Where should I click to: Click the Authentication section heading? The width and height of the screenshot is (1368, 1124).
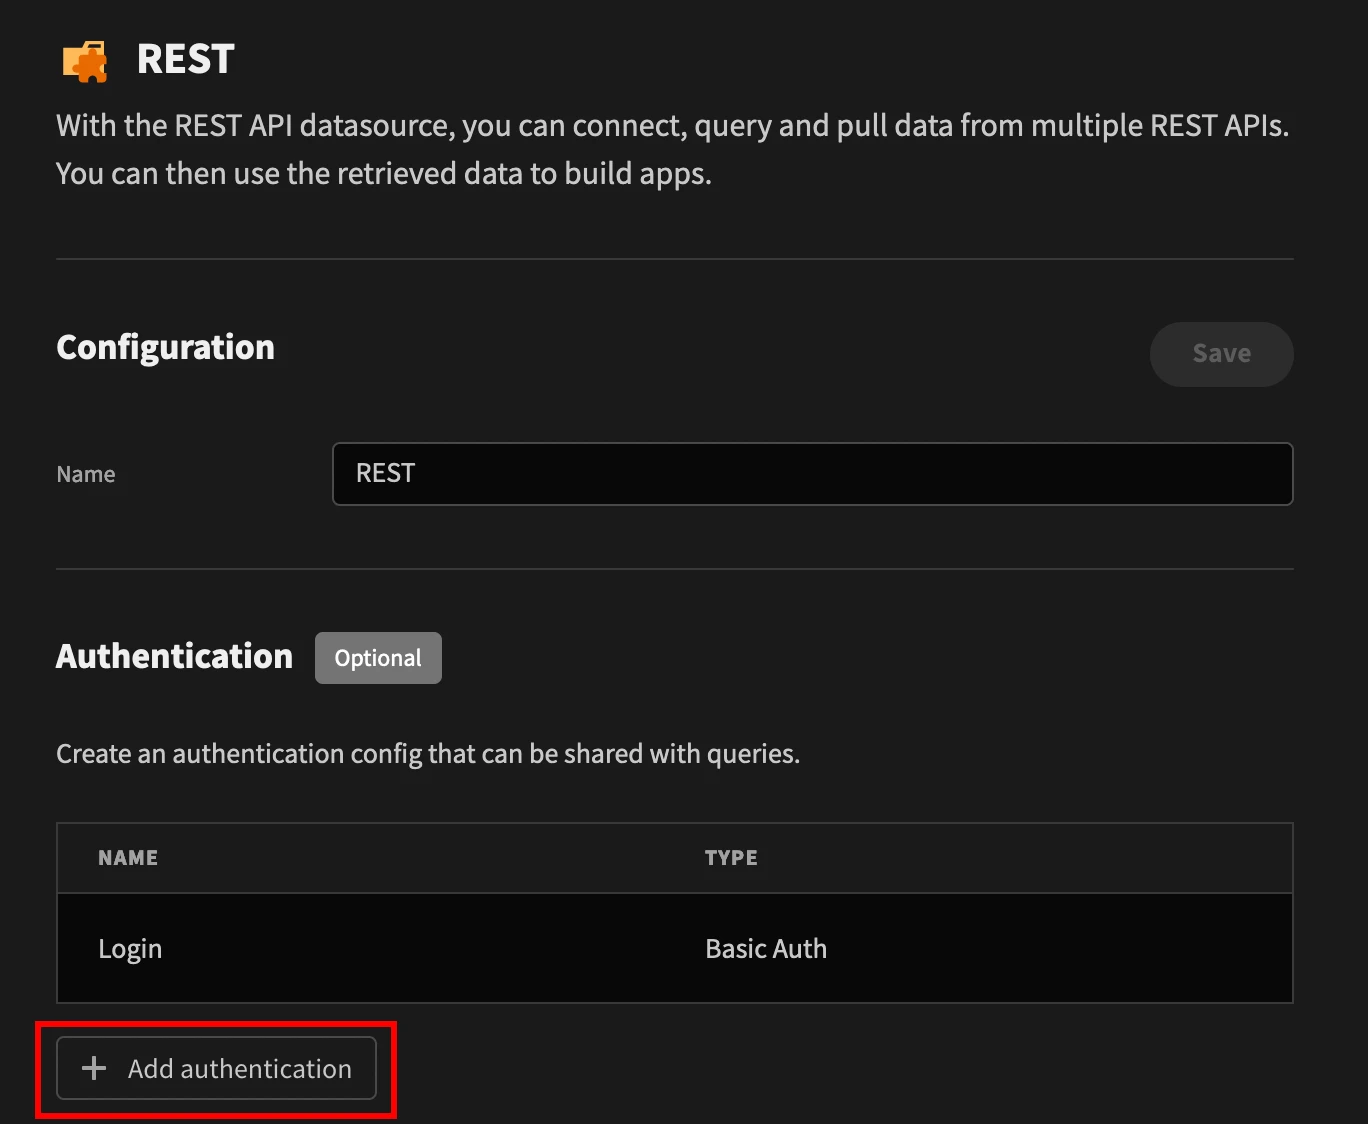(x=174, y=656)
